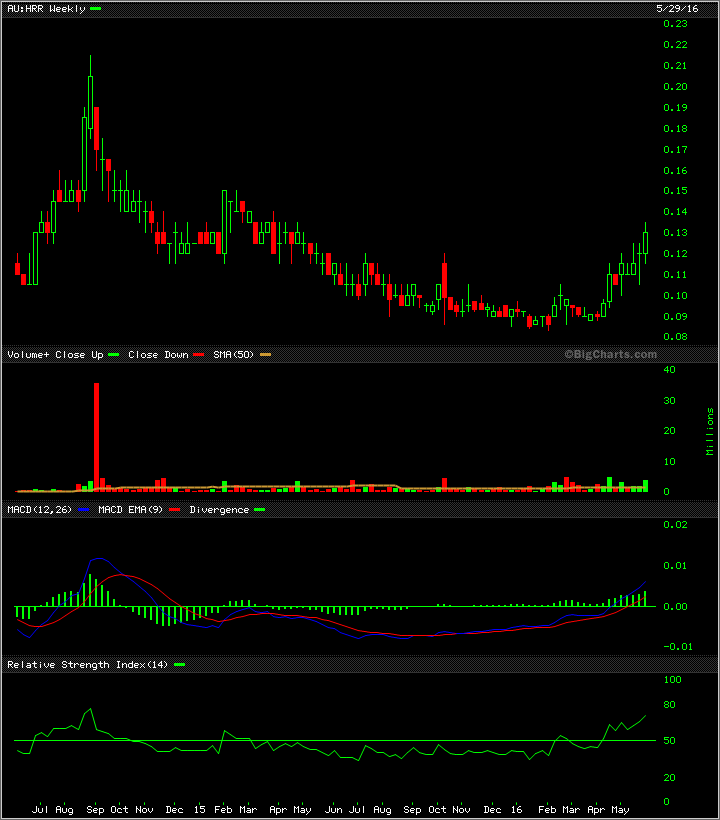Click the Jul 2014 time axis label
This screenshot has height=820, width=720.
coord(40,810)
